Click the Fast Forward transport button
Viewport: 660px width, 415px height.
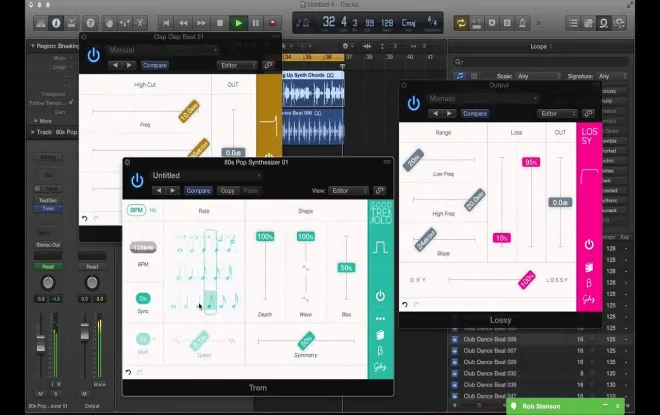tap(201, 23)
